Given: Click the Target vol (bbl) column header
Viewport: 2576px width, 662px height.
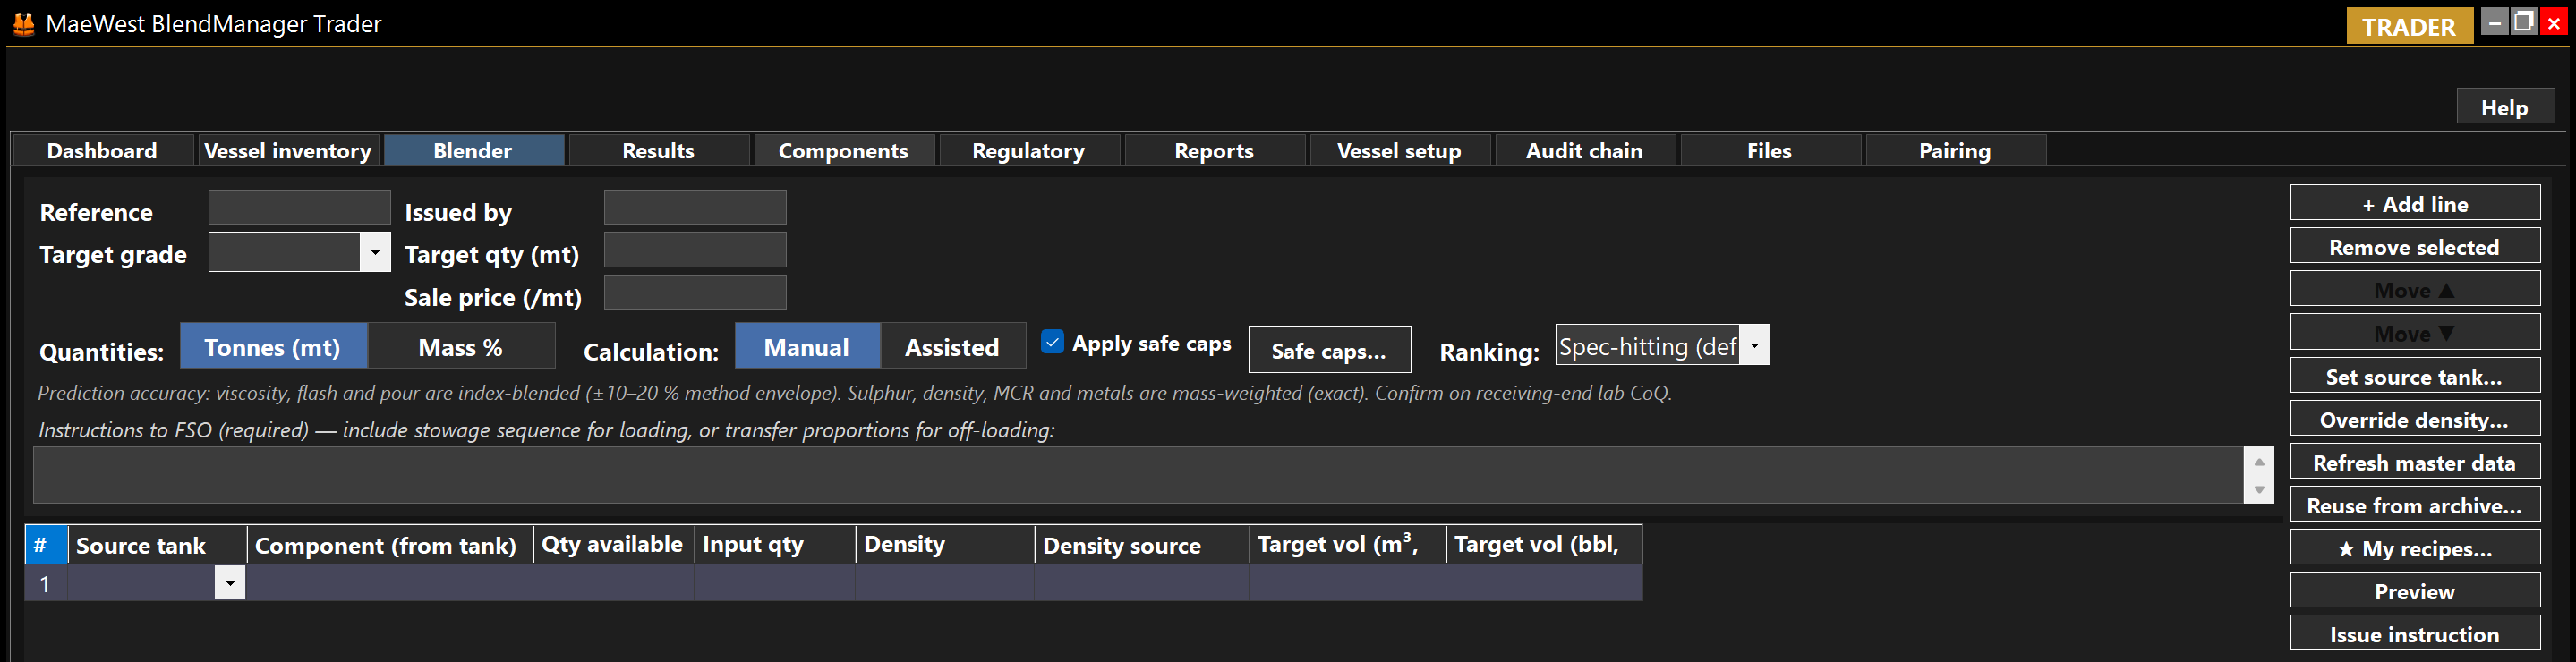Looking at the screenshot, I should coord(1545,544).
